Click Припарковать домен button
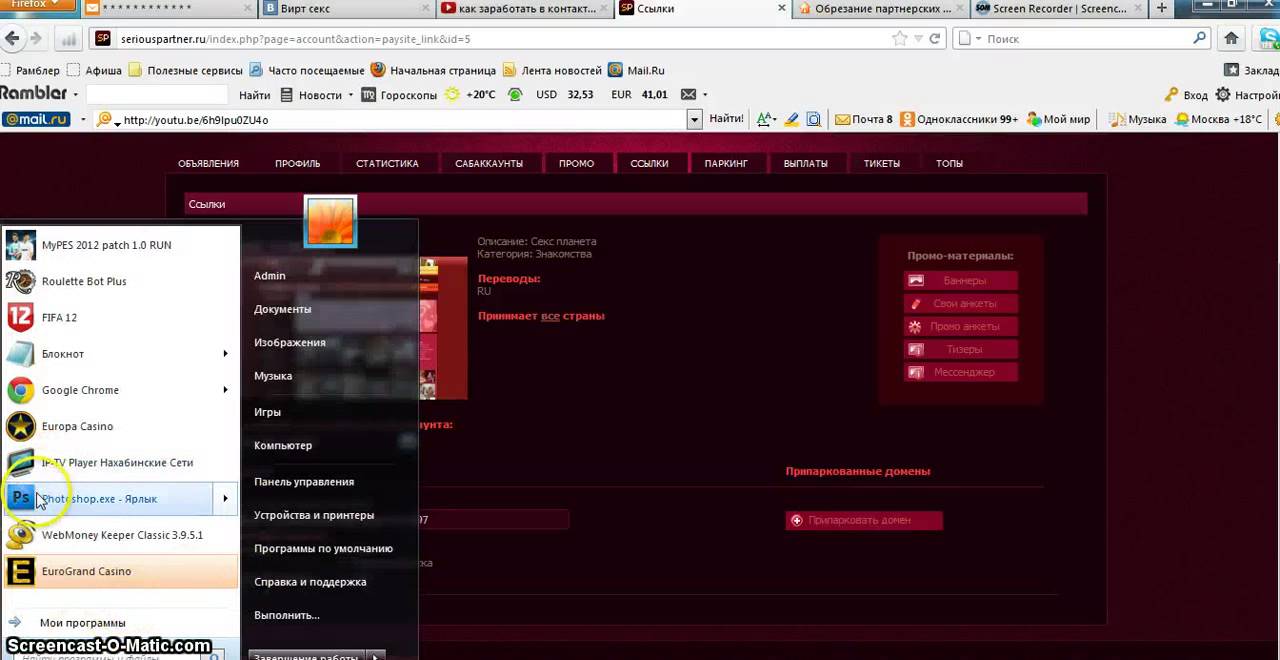The height and width of the screenshot is (660, 1280). point(864,520)
